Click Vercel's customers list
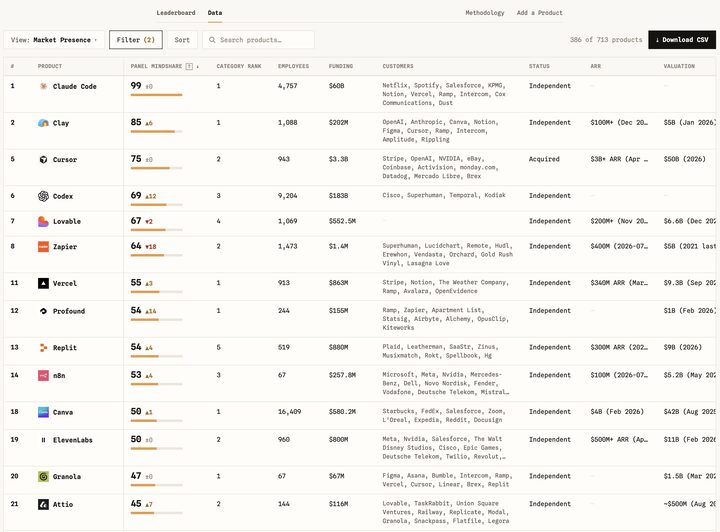The width and height of the screenshot is (720, 532). pos(445,287)
